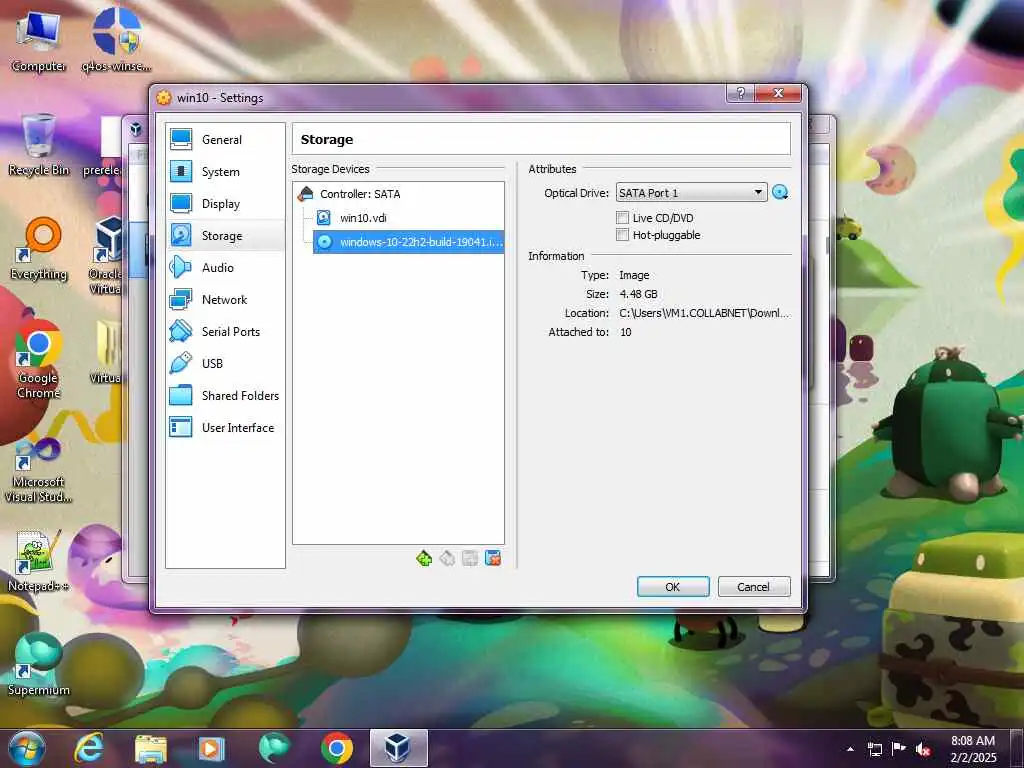
Task: Select win10.vdi hard disk entry
Action: coord(363,217)
